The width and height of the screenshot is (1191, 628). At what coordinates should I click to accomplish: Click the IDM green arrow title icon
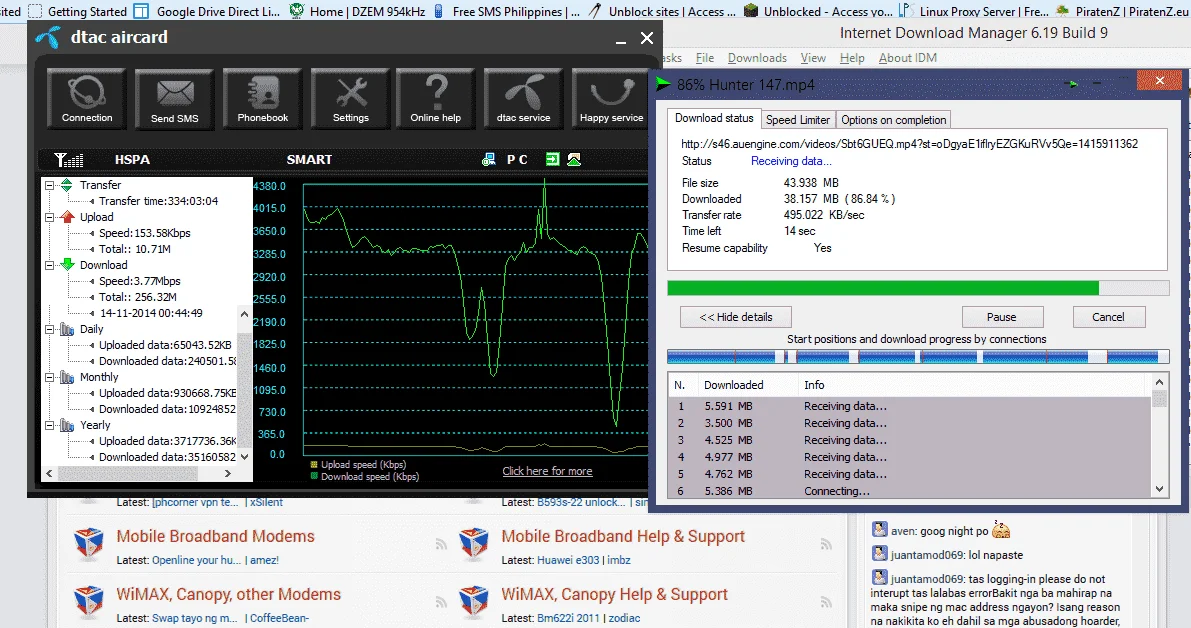click(x=664, y=84)
